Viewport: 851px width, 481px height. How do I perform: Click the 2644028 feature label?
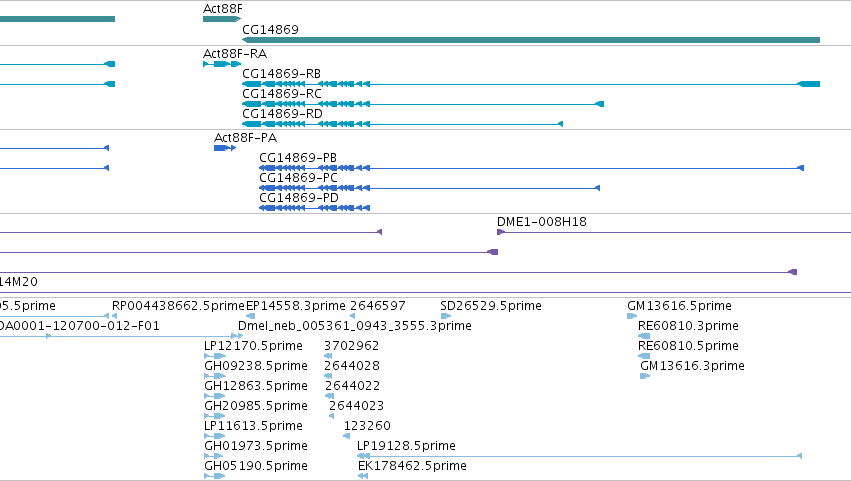point(352,366)
